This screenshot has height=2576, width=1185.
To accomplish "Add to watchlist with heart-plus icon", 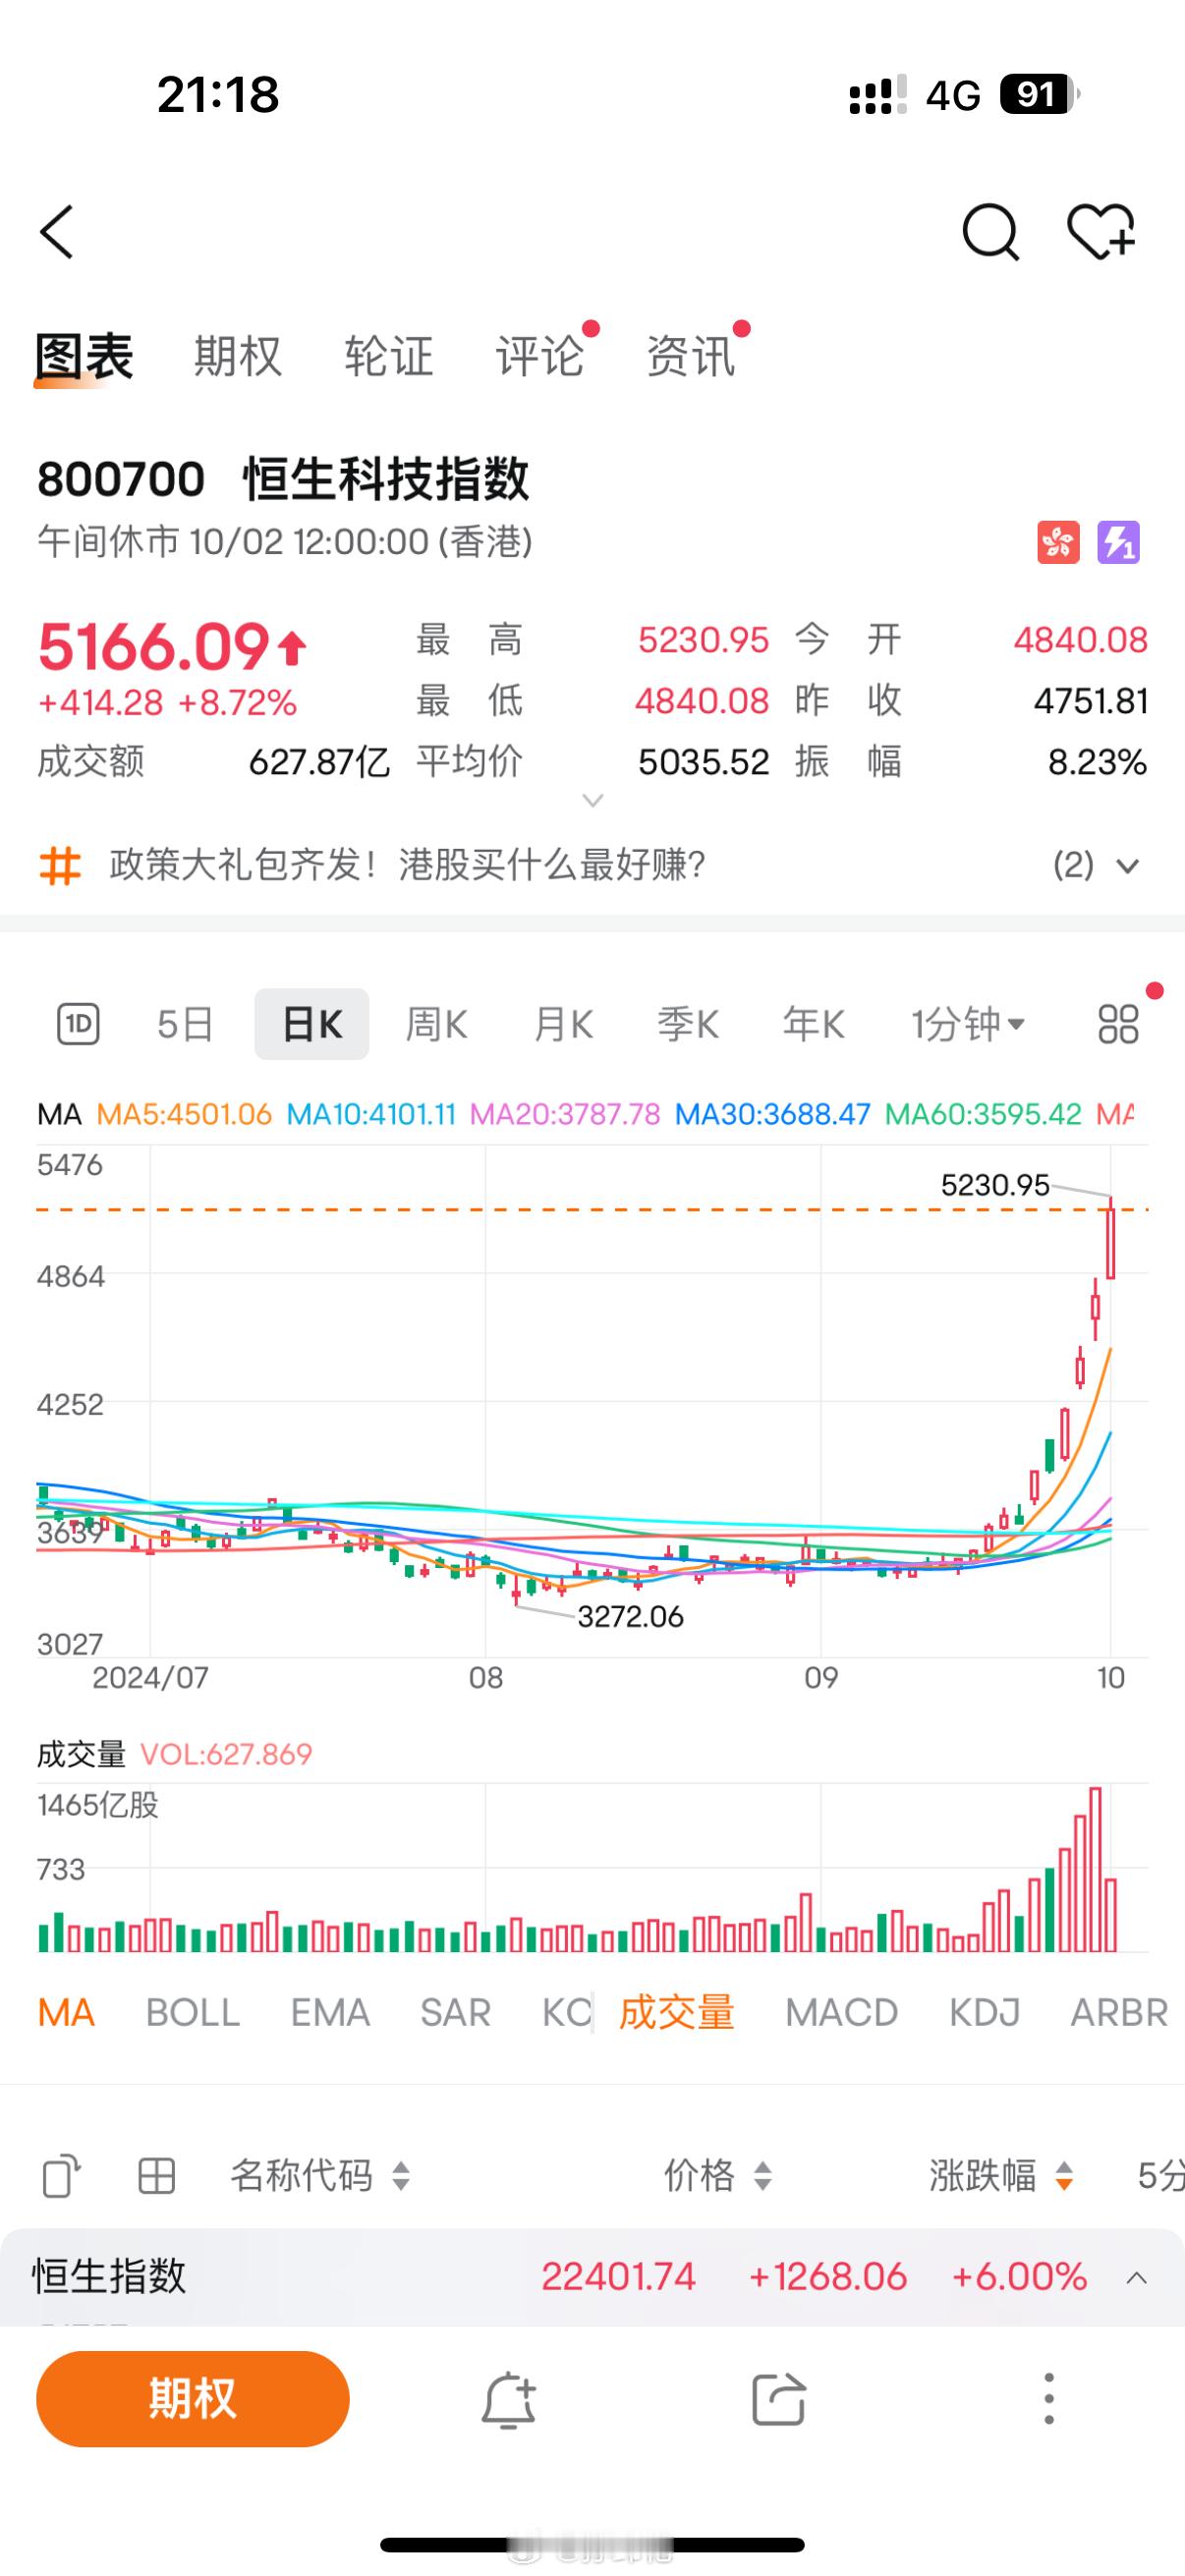I will [x=1101, y=232].
